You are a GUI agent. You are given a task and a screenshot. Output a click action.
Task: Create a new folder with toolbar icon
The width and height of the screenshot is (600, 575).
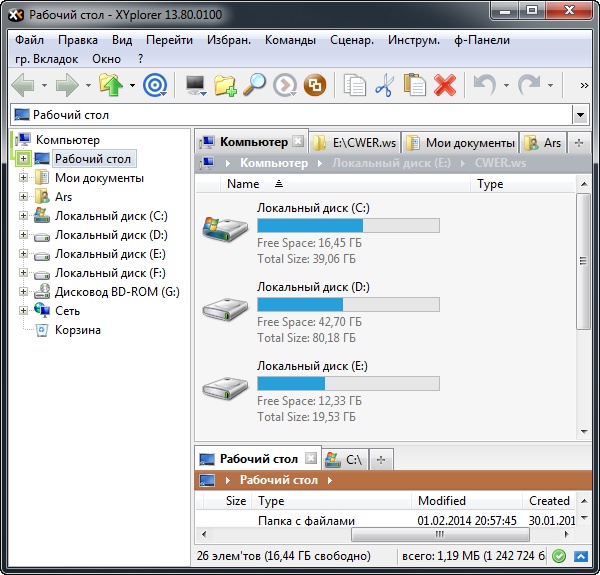[226, 86]
